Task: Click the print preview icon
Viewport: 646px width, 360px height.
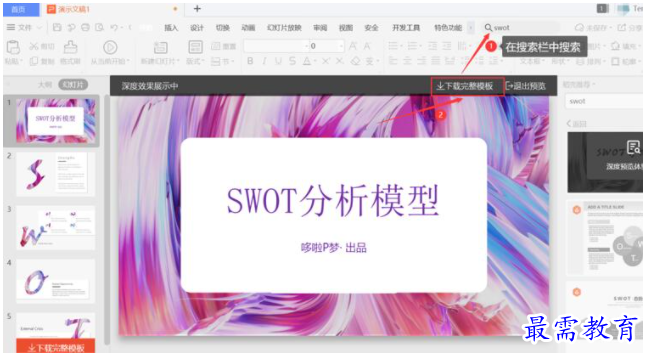Action: coord(99,28)
